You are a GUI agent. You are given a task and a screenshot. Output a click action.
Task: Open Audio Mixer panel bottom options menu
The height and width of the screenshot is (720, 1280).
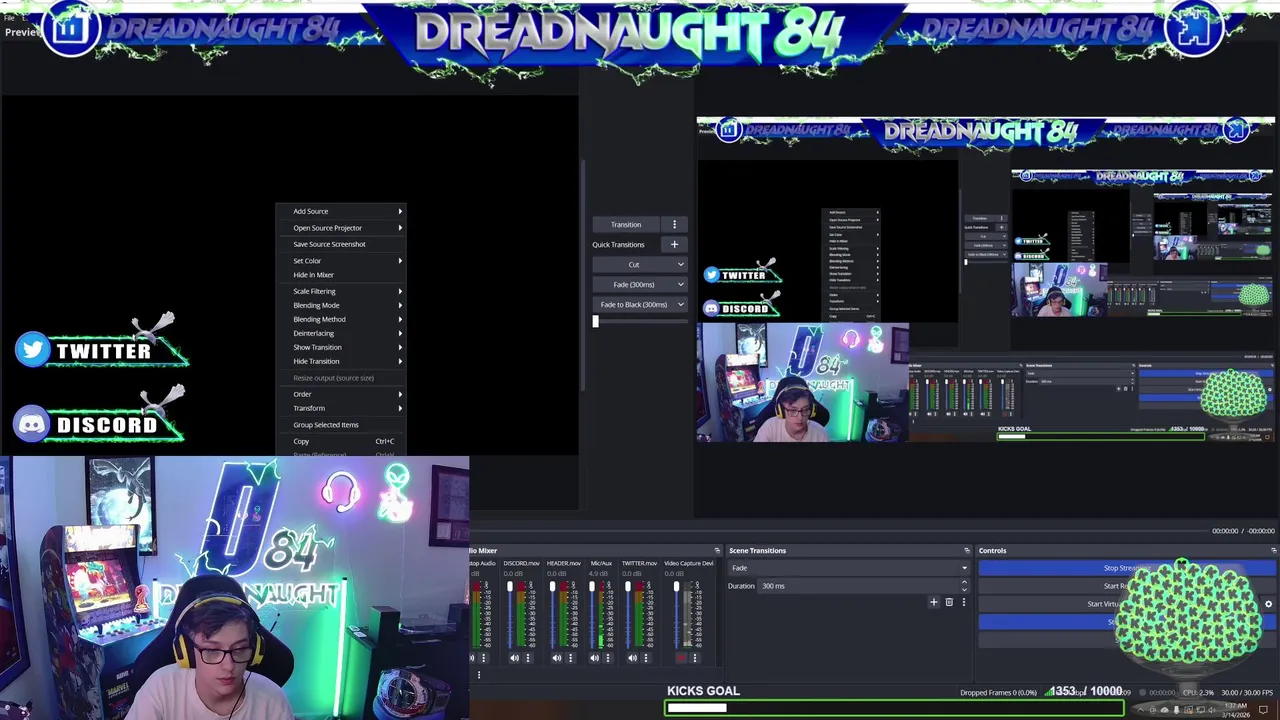pyautogui.click(x=478, y=675)
